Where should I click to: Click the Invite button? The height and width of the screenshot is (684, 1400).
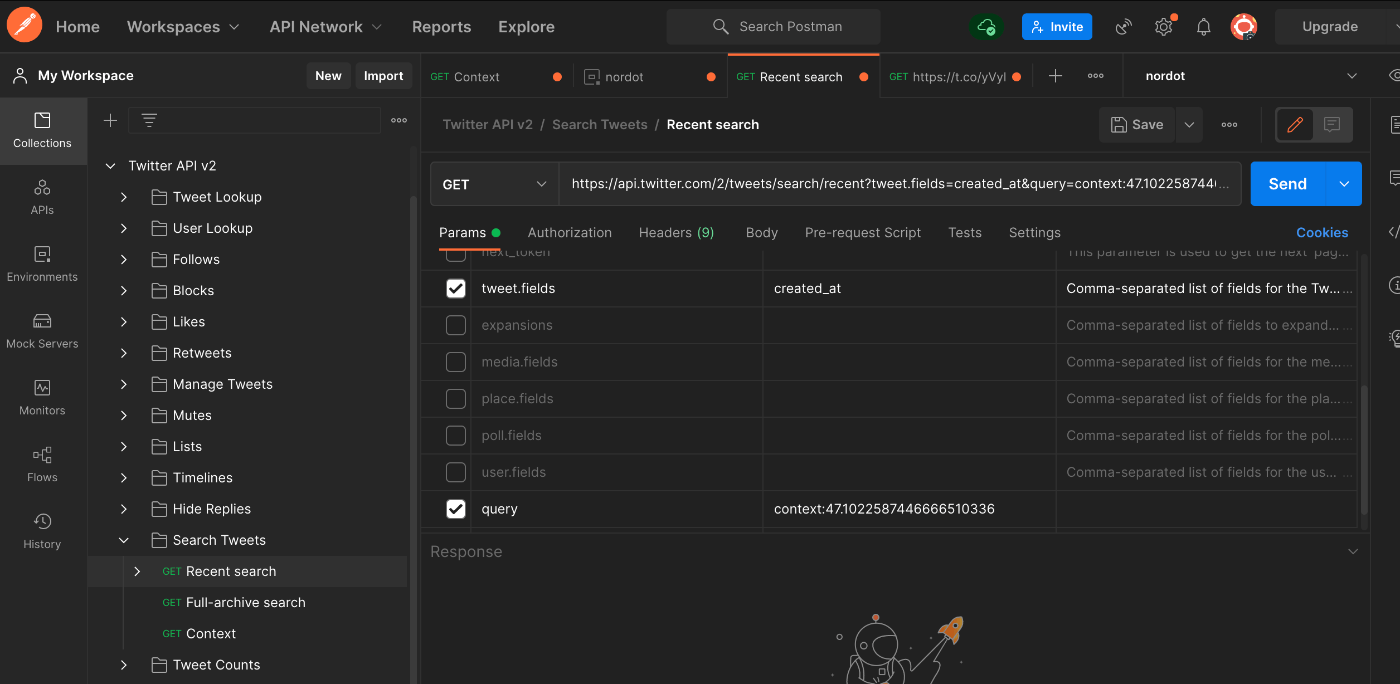click(1057, 27)
